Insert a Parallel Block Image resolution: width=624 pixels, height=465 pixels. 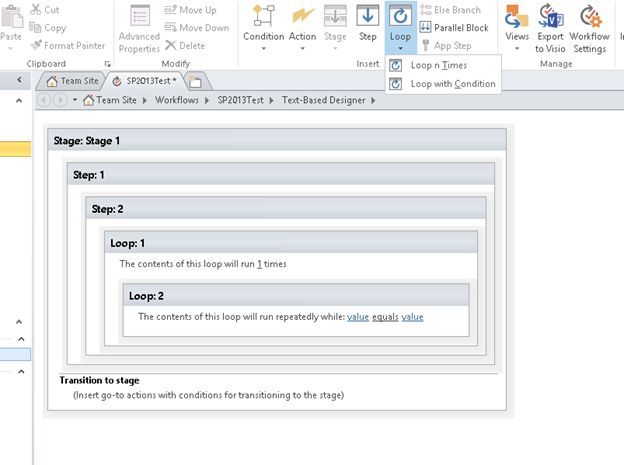tap(454, 27)
